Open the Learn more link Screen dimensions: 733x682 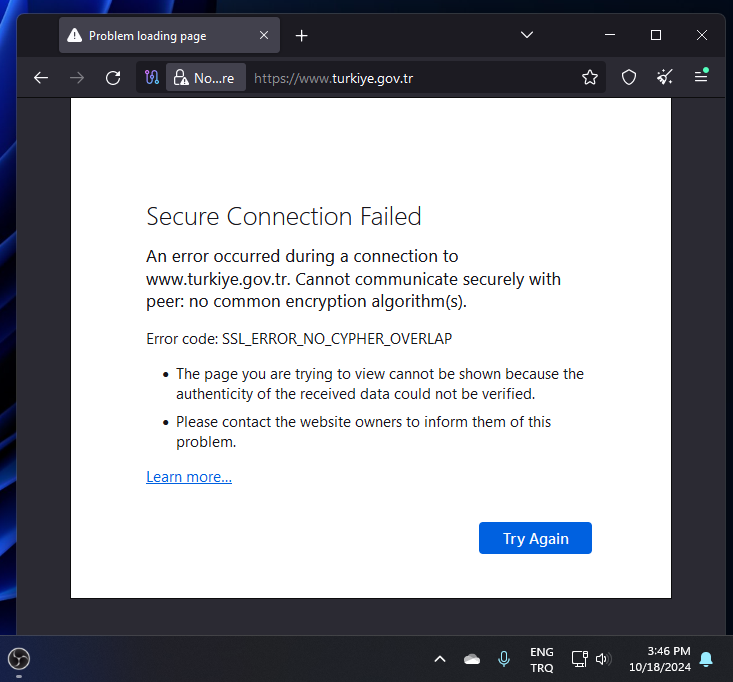pos(189,477)
